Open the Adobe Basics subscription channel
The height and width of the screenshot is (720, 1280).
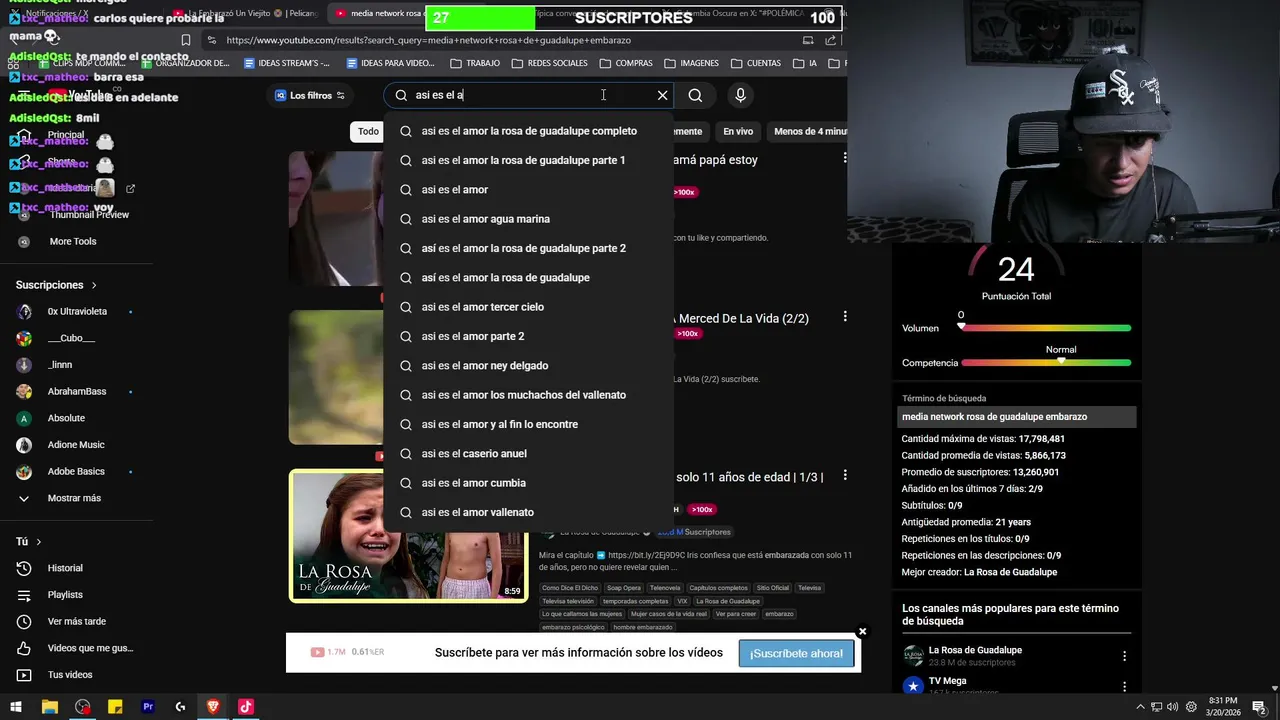pyautogui.click(x=76, y=471)
